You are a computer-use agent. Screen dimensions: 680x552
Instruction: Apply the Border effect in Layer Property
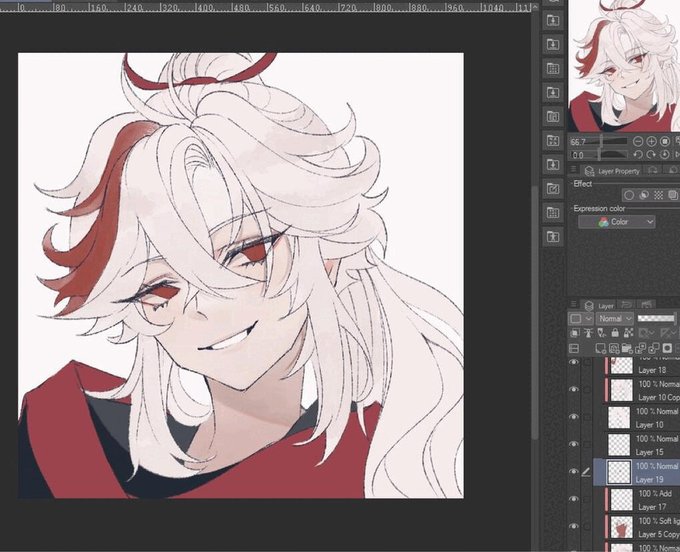629,195
